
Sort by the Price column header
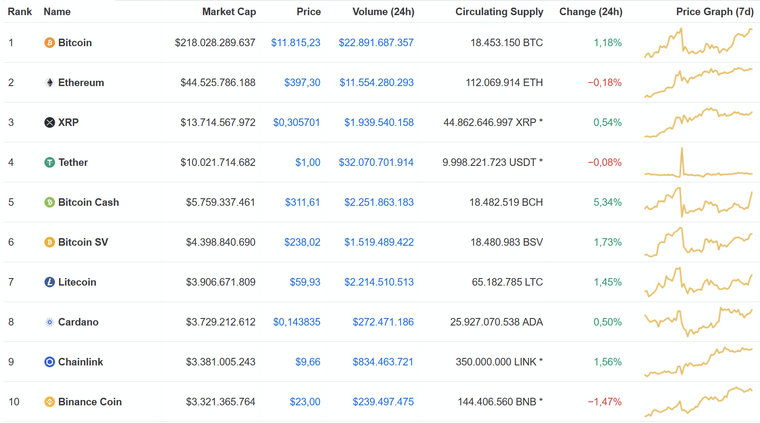click(309, 12)
